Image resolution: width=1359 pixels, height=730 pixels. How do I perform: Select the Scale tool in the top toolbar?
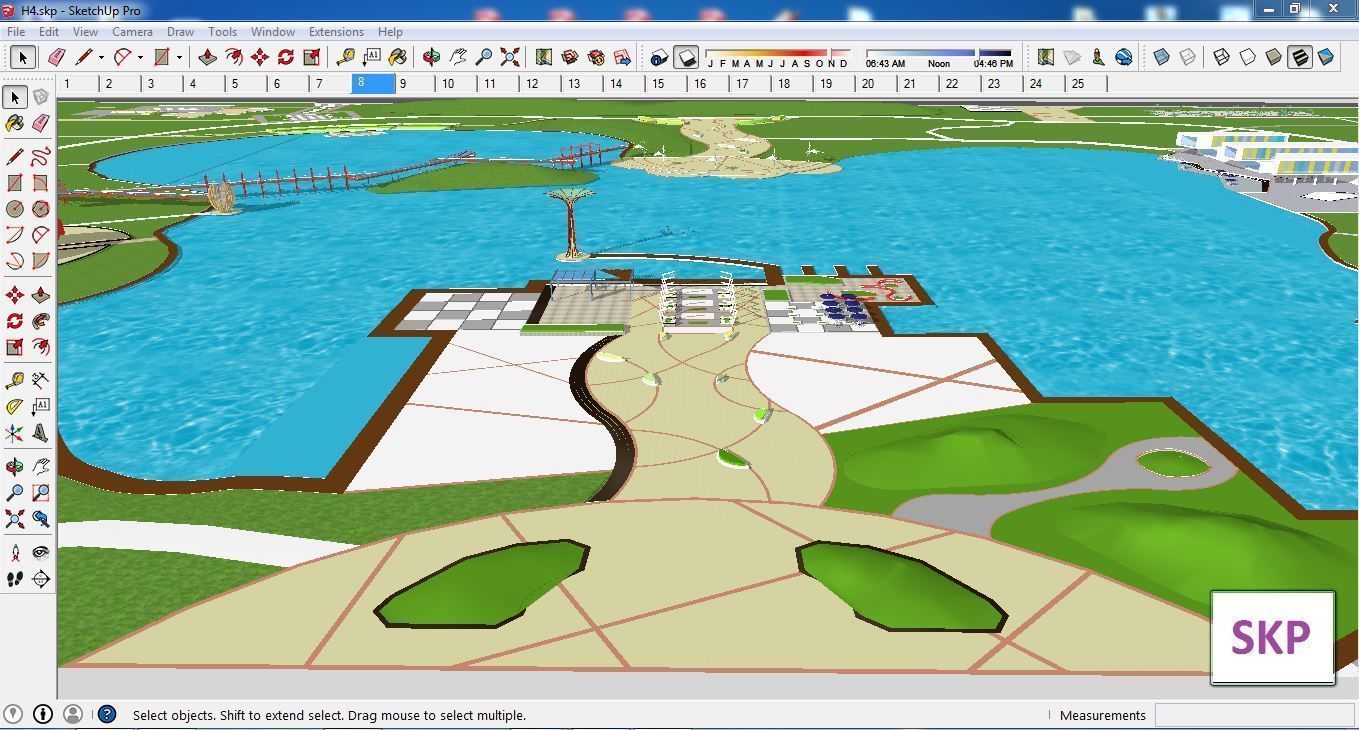coord(312,57)
